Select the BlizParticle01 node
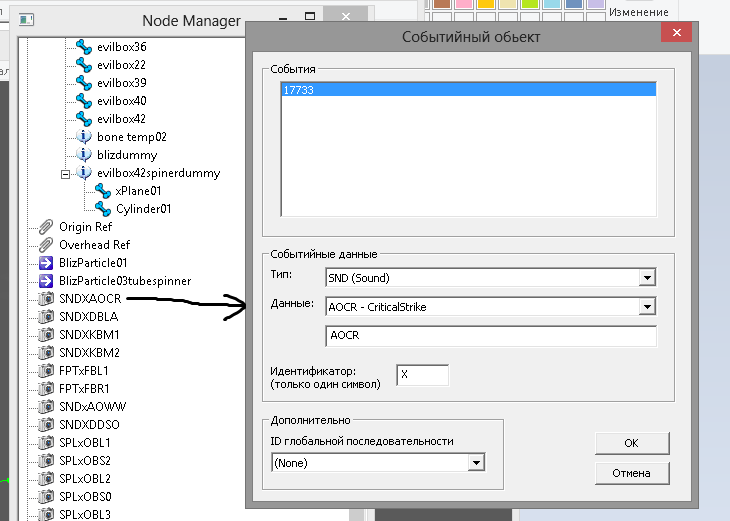Screen dimensions: 730x521 pyautogui.click(x=93, y=263)
